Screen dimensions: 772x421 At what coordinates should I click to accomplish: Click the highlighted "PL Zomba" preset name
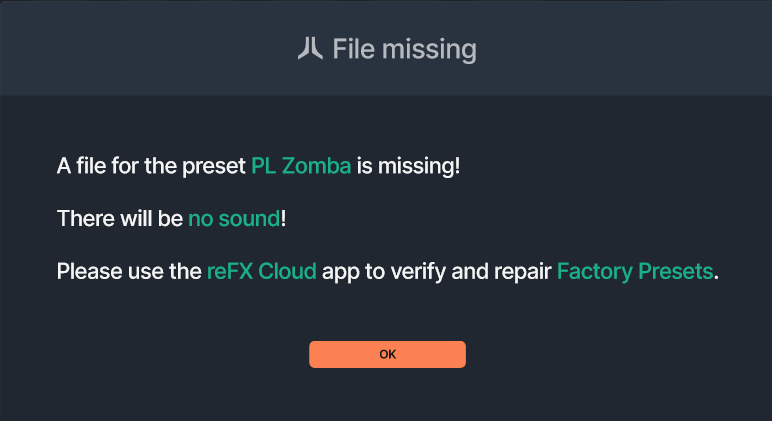click(x=301, y=166)
